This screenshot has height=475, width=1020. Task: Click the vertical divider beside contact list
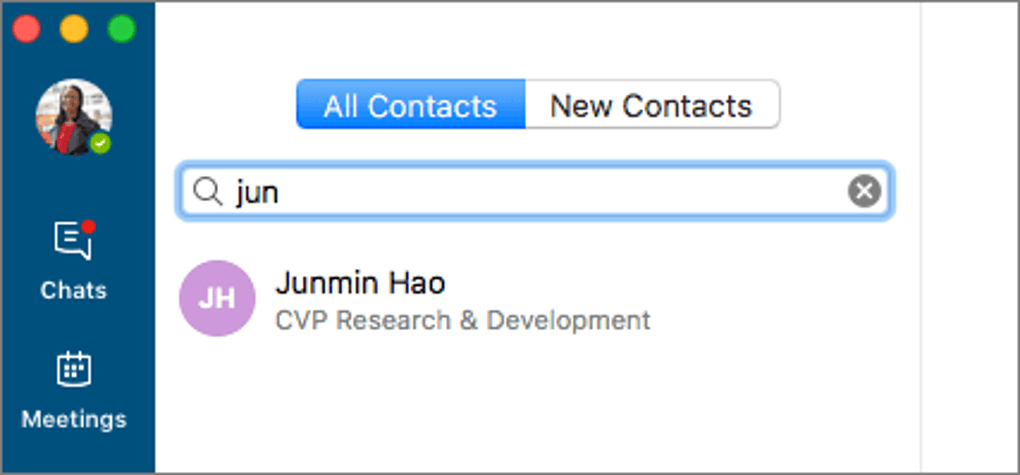point(920,238)
